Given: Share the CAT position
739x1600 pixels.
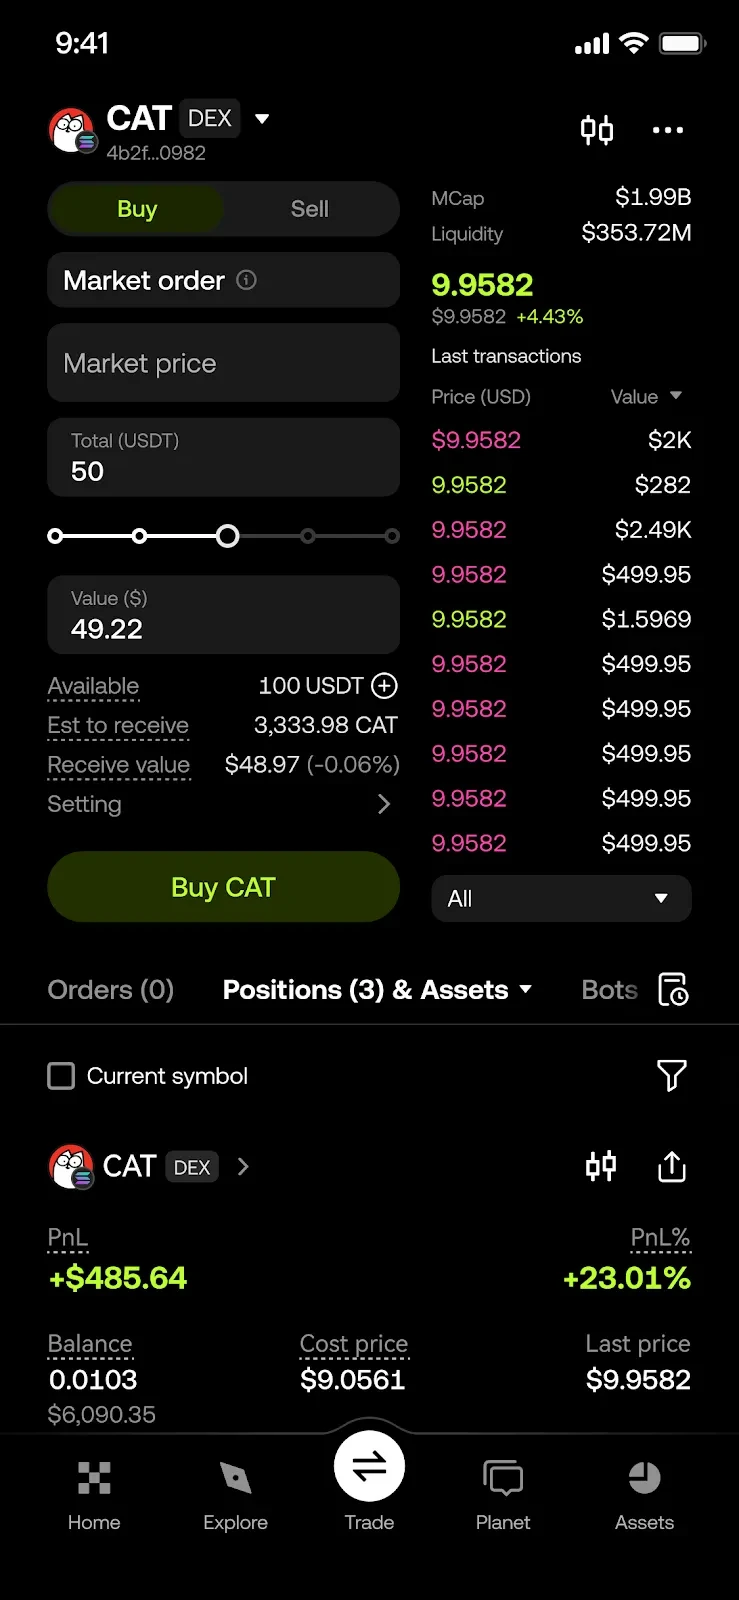Looking at the screenshot, I should click(x=671, y=1166).
